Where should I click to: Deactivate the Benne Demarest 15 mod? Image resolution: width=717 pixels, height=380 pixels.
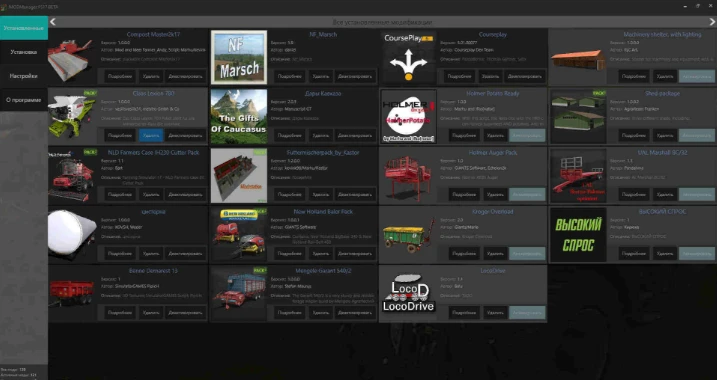click(185, 312)
